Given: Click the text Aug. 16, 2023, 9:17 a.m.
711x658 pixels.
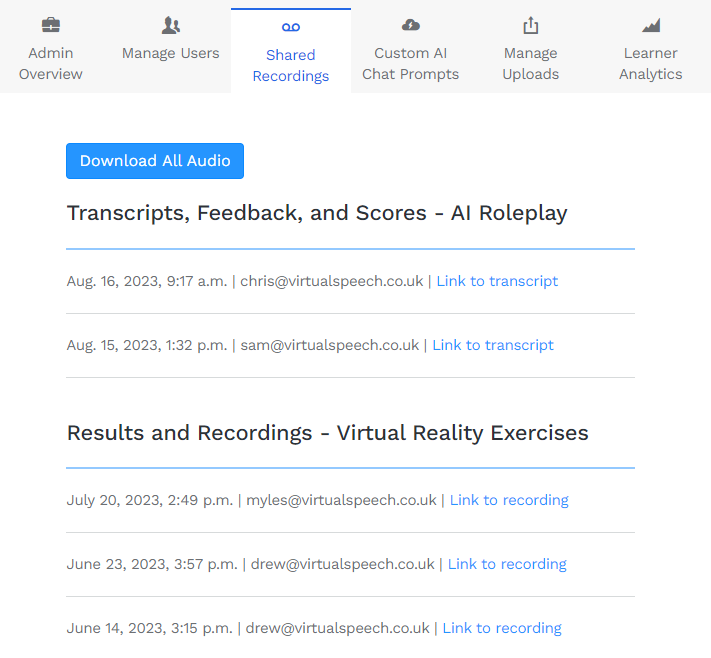Looking at the screenshot, I should pyautogui.click(x=147, y=281).
